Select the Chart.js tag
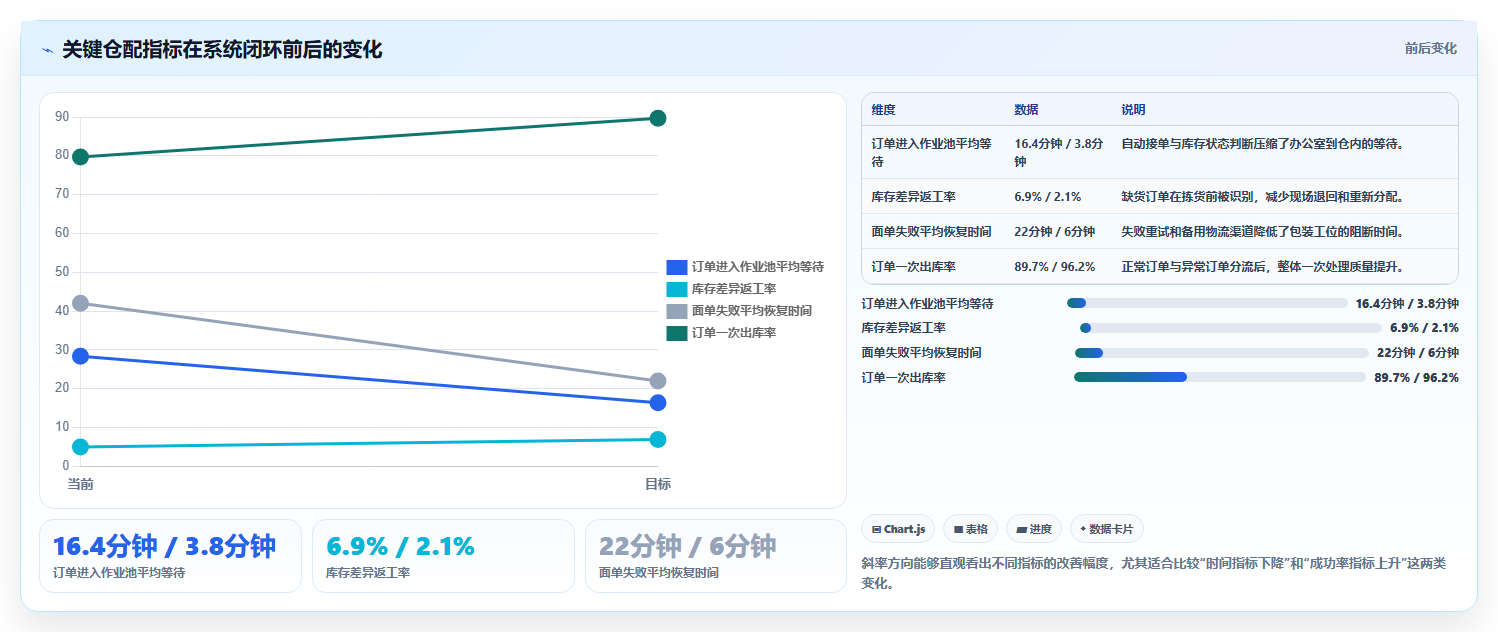Image resolution: width=1498 pixels, height=632 pixels. click(898, 529)
